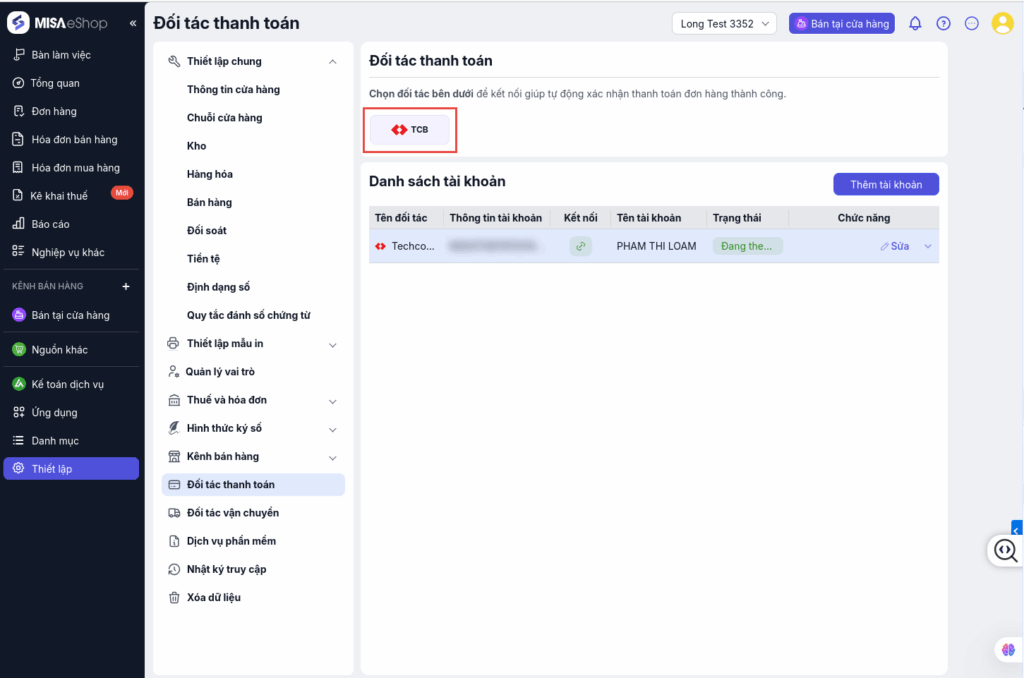Screen dimensions: 1024x678
Task: Expand the Thiết lập mẫu in section
Action: tap(332, 344)
